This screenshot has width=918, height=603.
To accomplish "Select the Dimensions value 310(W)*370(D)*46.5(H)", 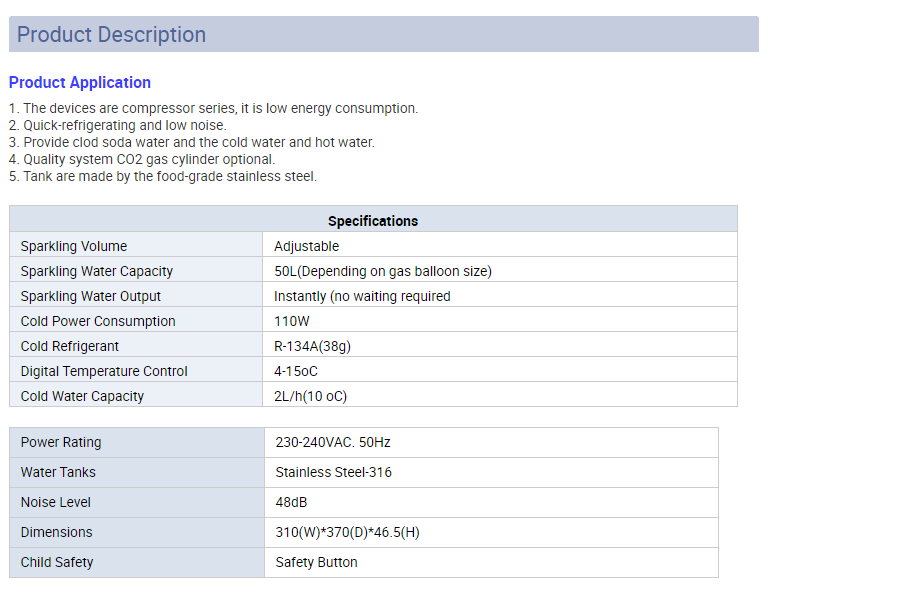I will pyautogui.click(x=348, y=532).
